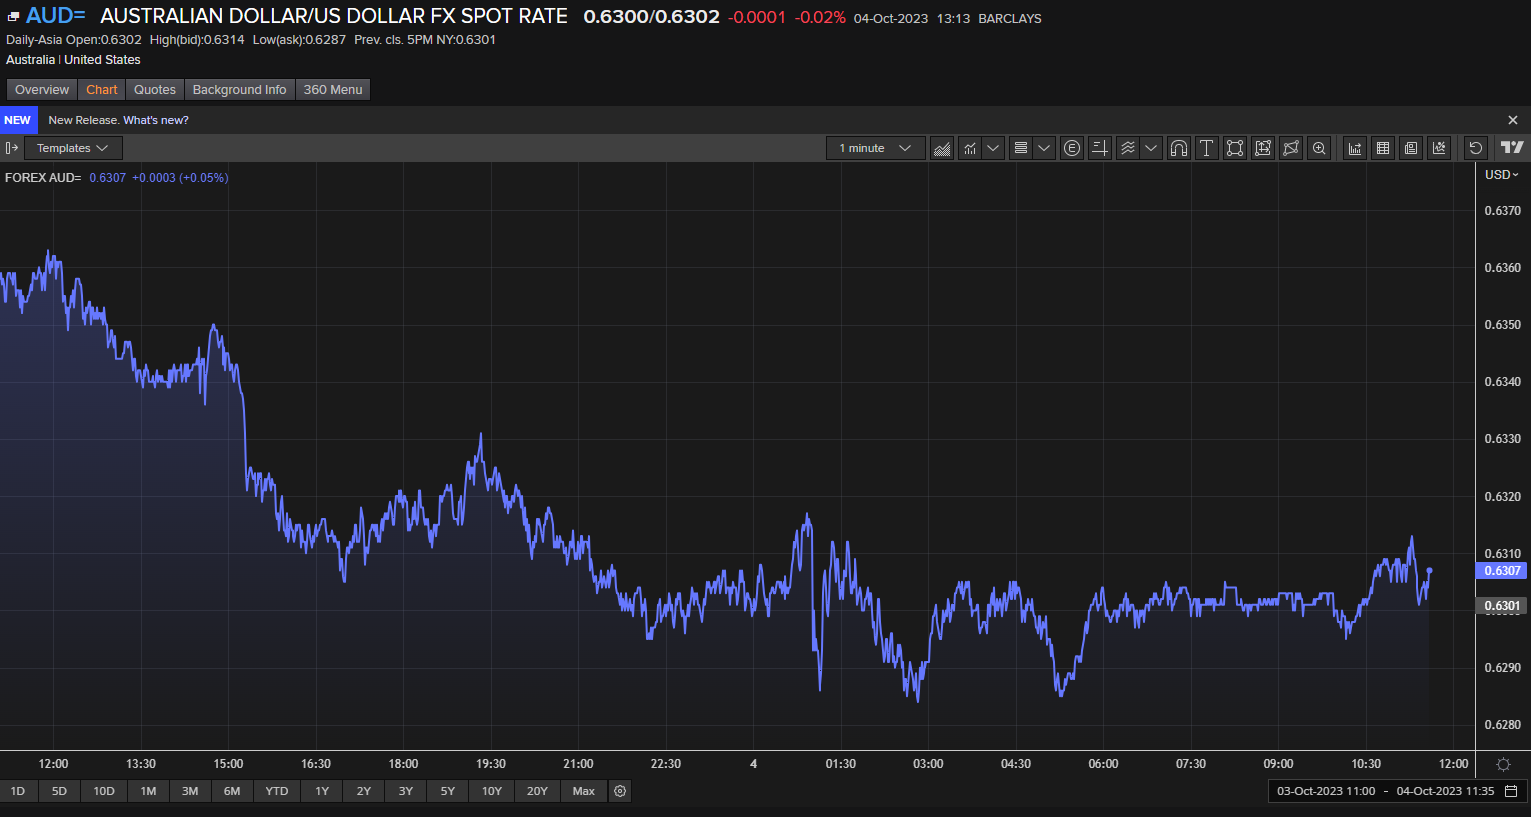Open range settings gear icon
Viewport: 1531px width, 817px height.
[x=620, y=791]
